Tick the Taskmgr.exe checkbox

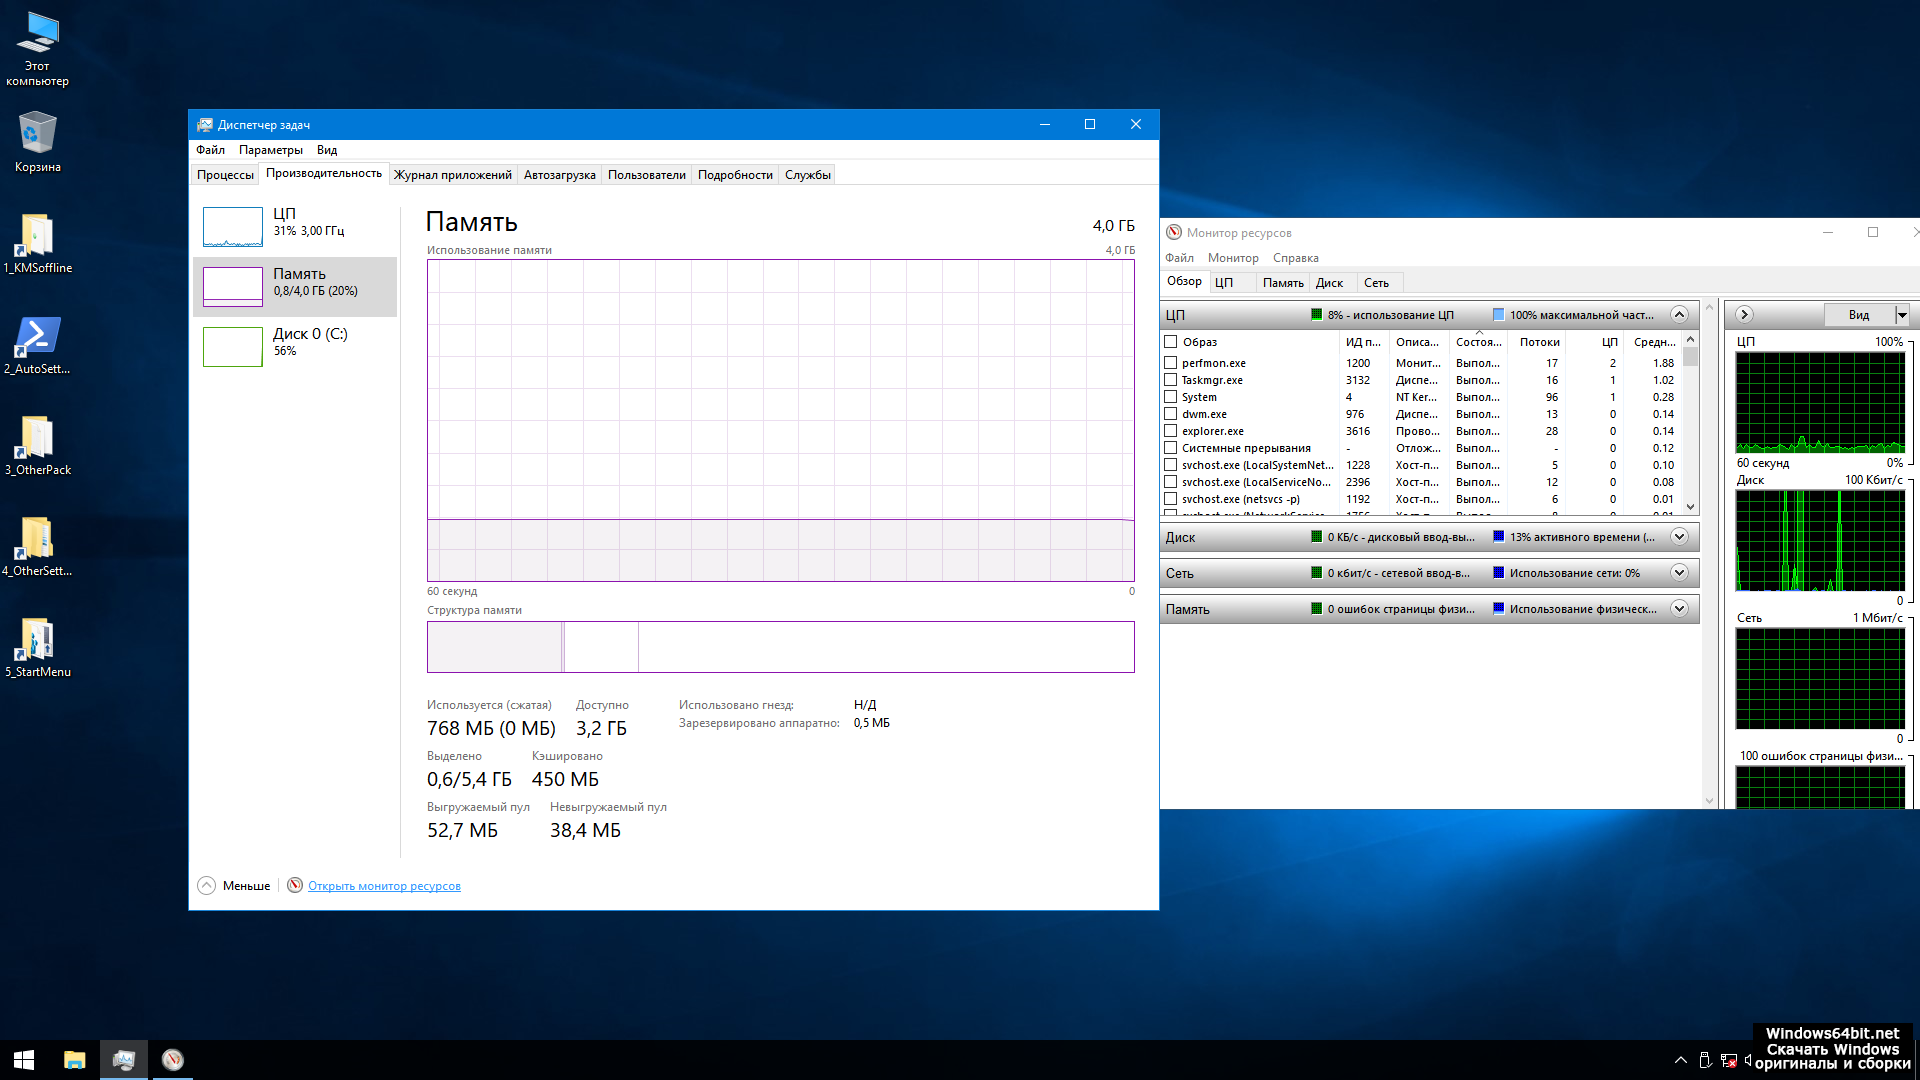coord(1170,380)
